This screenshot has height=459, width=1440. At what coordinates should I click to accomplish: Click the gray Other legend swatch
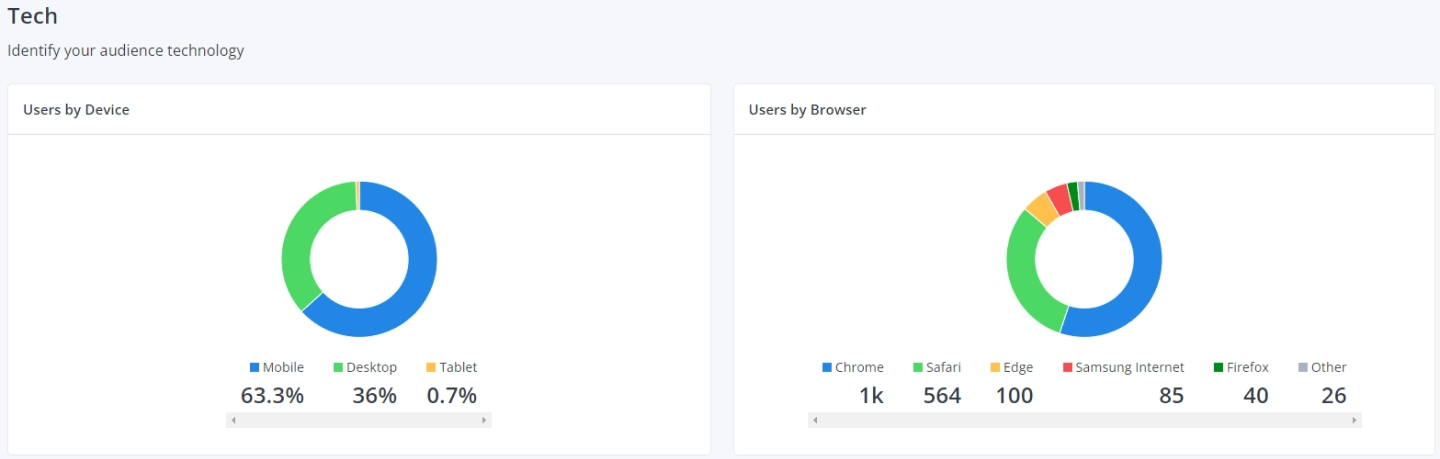1303,367
